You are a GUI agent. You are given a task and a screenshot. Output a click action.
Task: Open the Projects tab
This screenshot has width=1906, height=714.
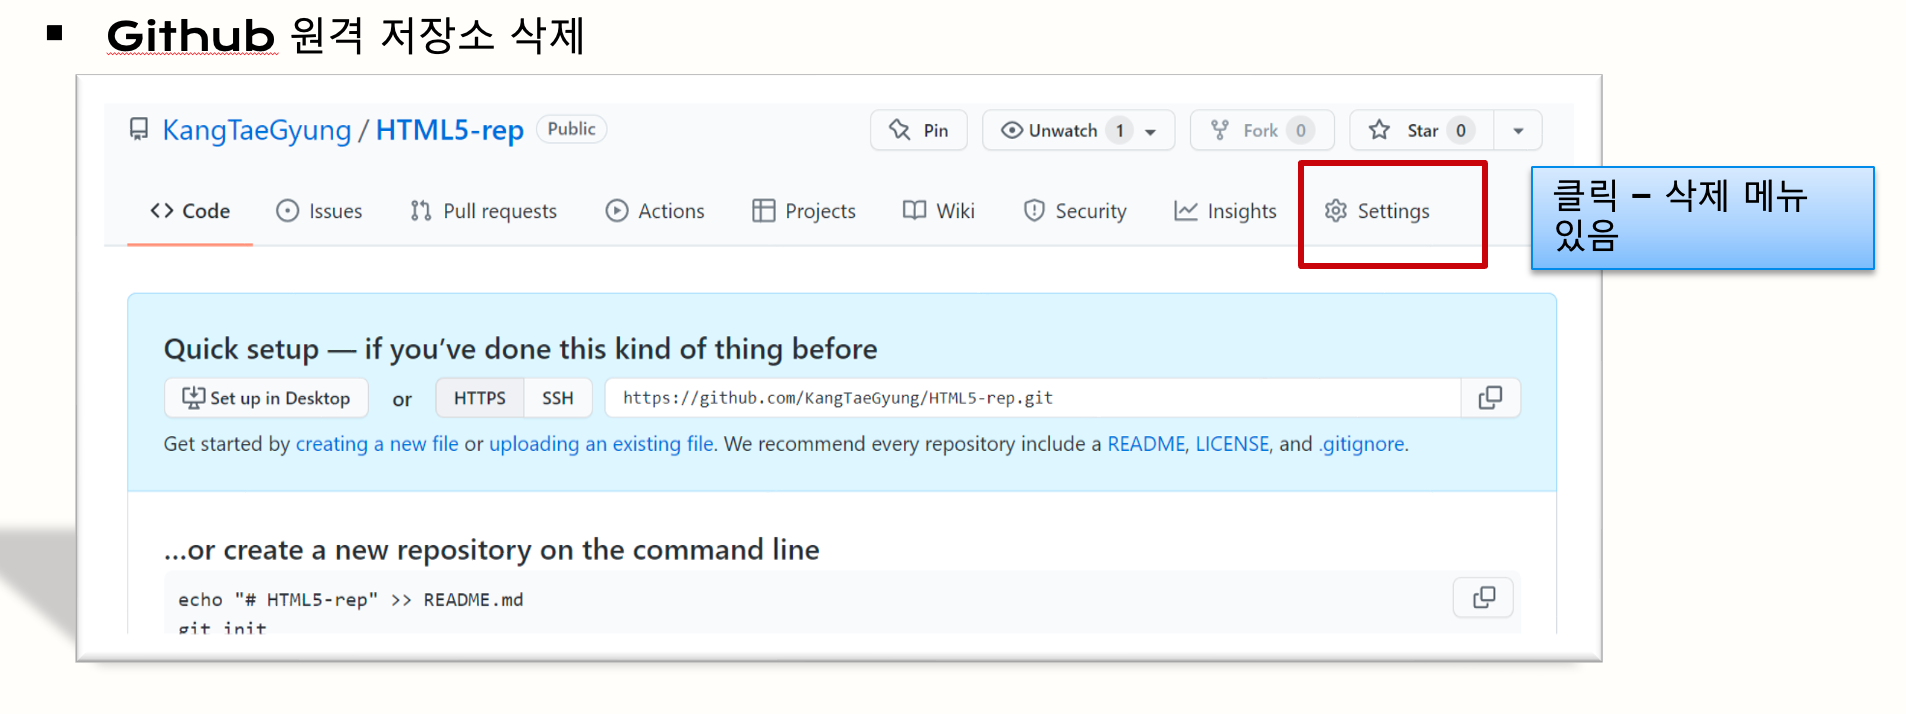pyautogui.click(x=804, y=211)
